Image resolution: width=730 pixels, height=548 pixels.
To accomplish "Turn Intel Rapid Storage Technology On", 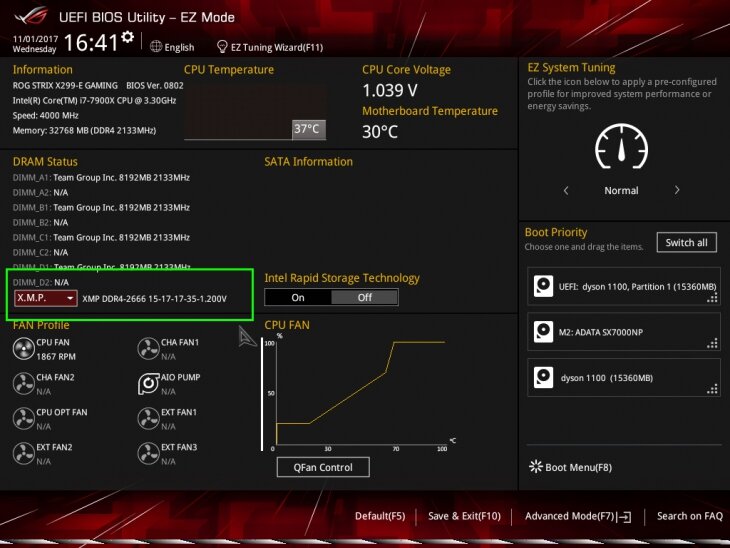I will pyautogui.click(x=298, y=298).
